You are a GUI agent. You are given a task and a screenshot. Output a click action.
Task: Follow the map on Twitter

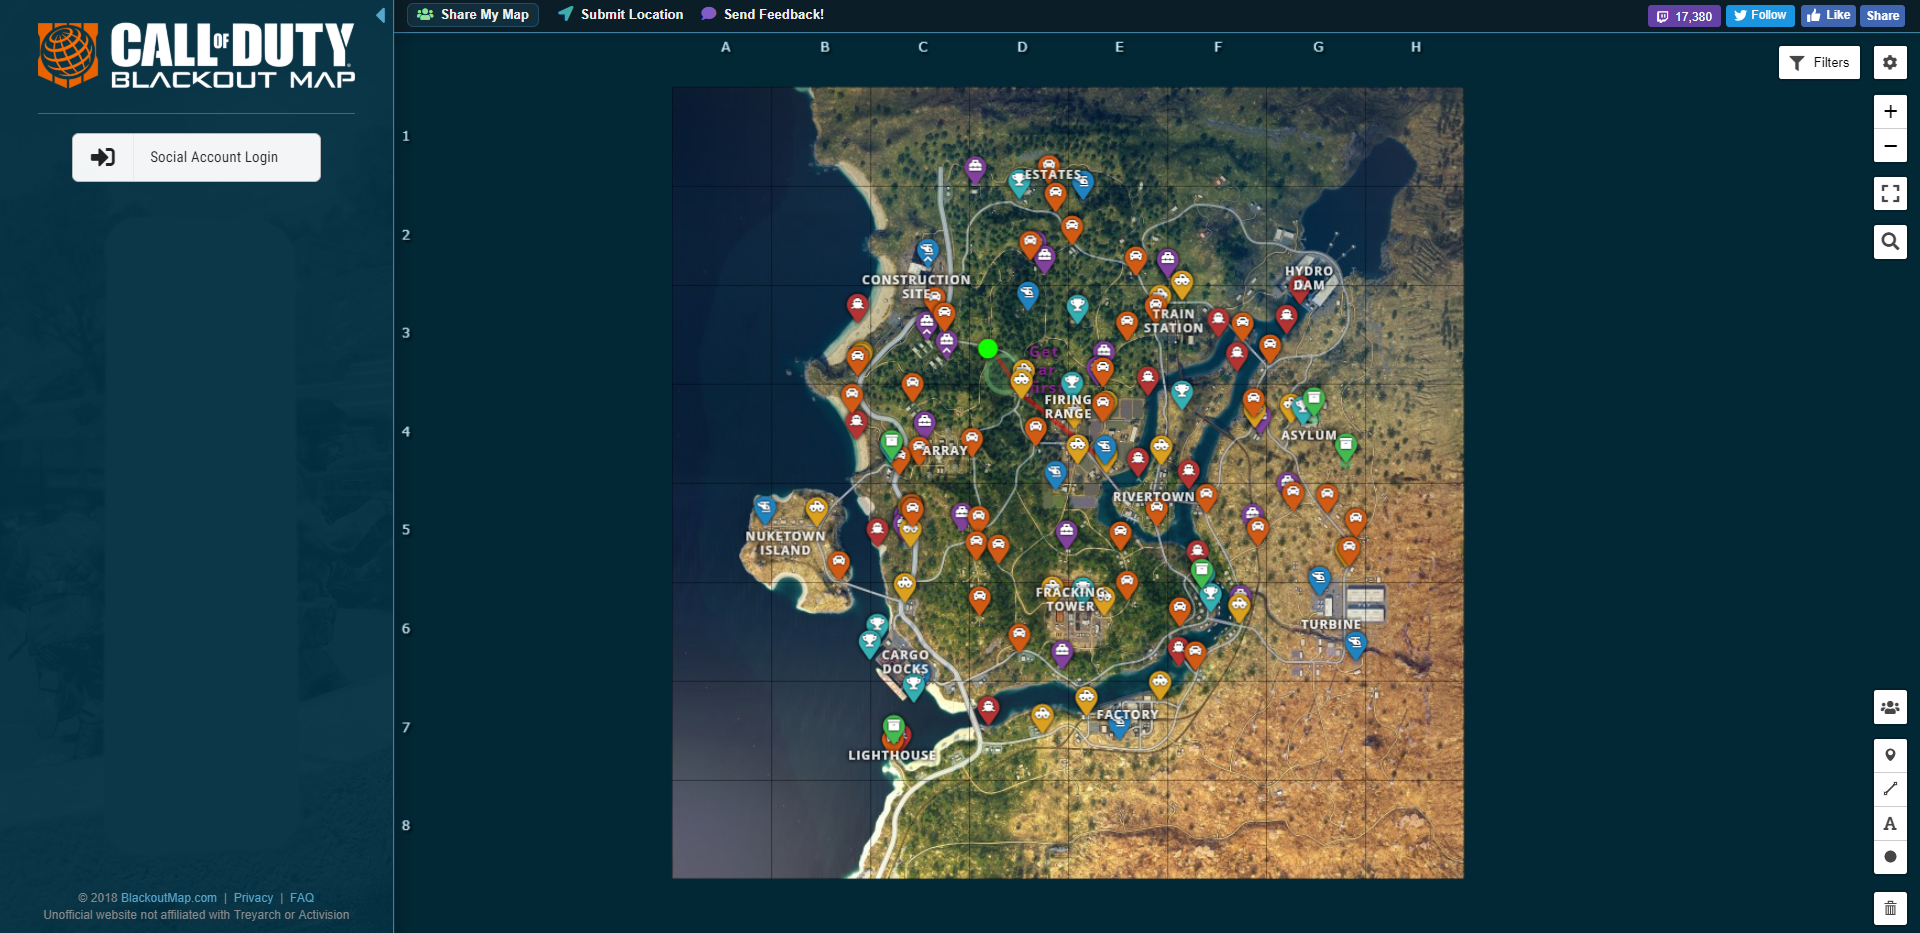tap(1760, 15)
